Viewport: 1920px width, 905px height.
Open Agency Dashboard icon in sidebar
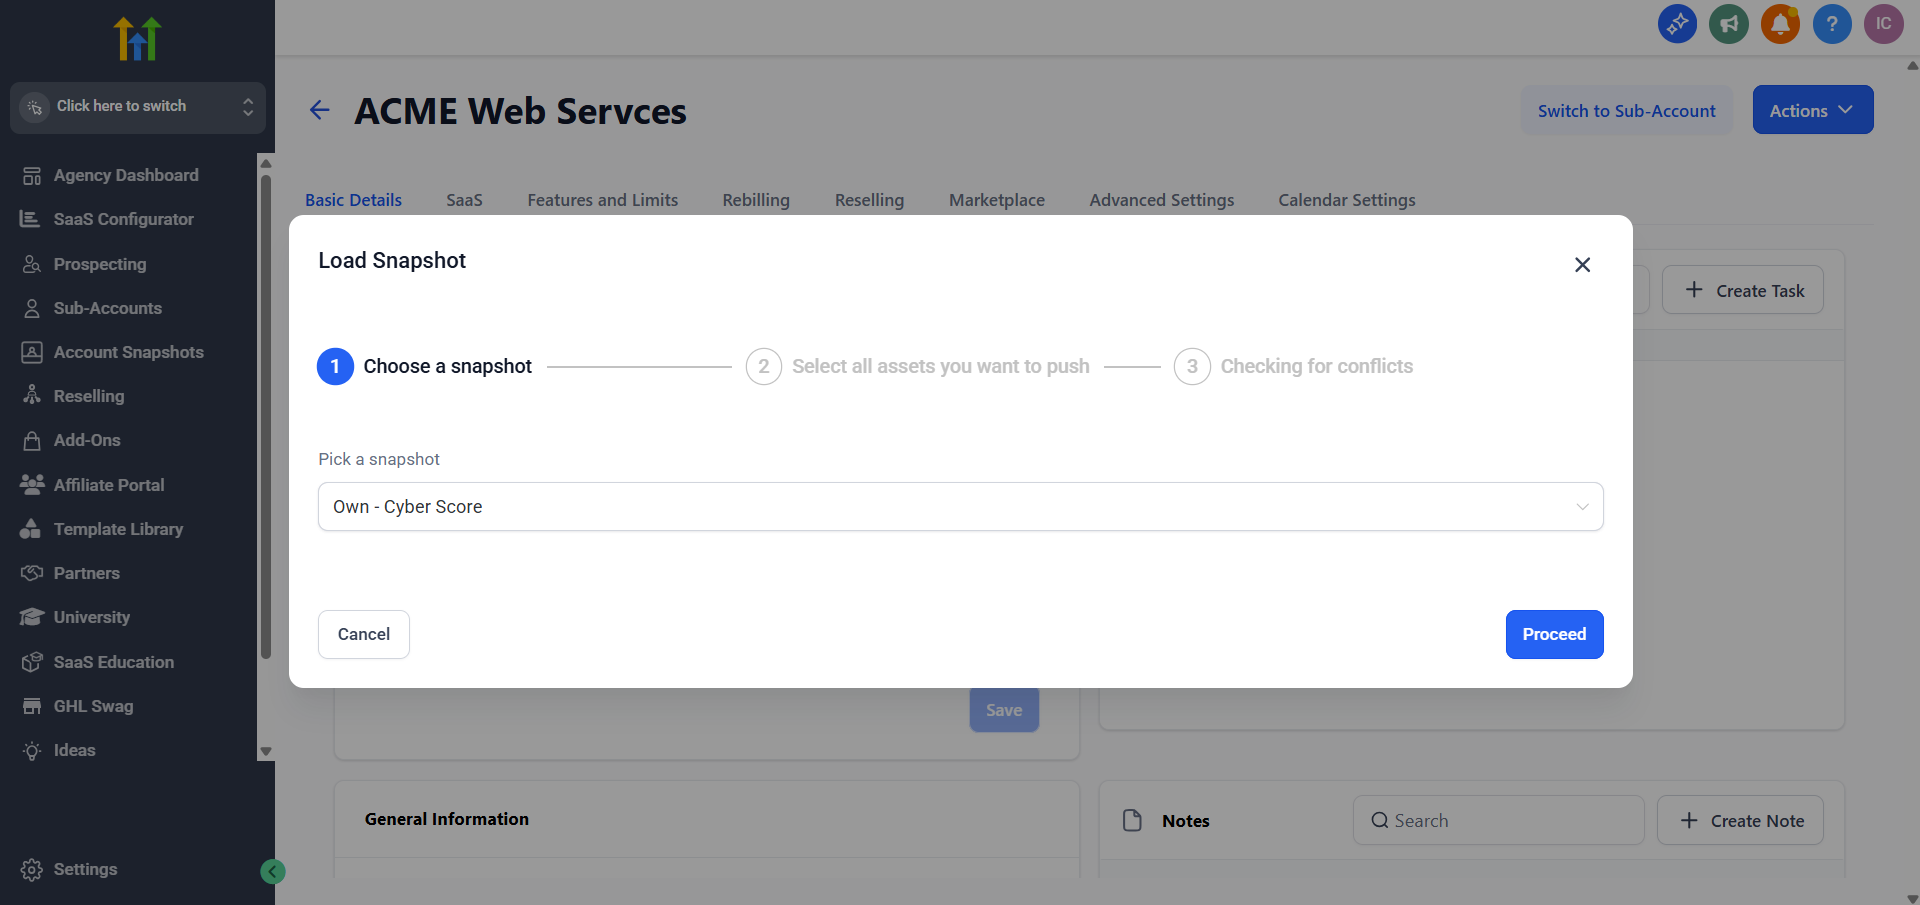tap(32, 176)
